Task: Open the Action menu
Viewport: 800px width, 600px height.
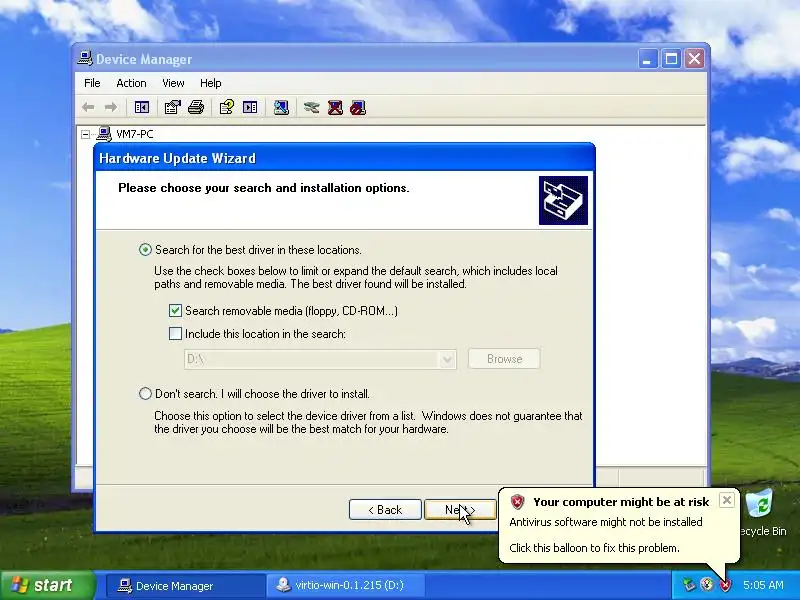Action: point(131,83)
